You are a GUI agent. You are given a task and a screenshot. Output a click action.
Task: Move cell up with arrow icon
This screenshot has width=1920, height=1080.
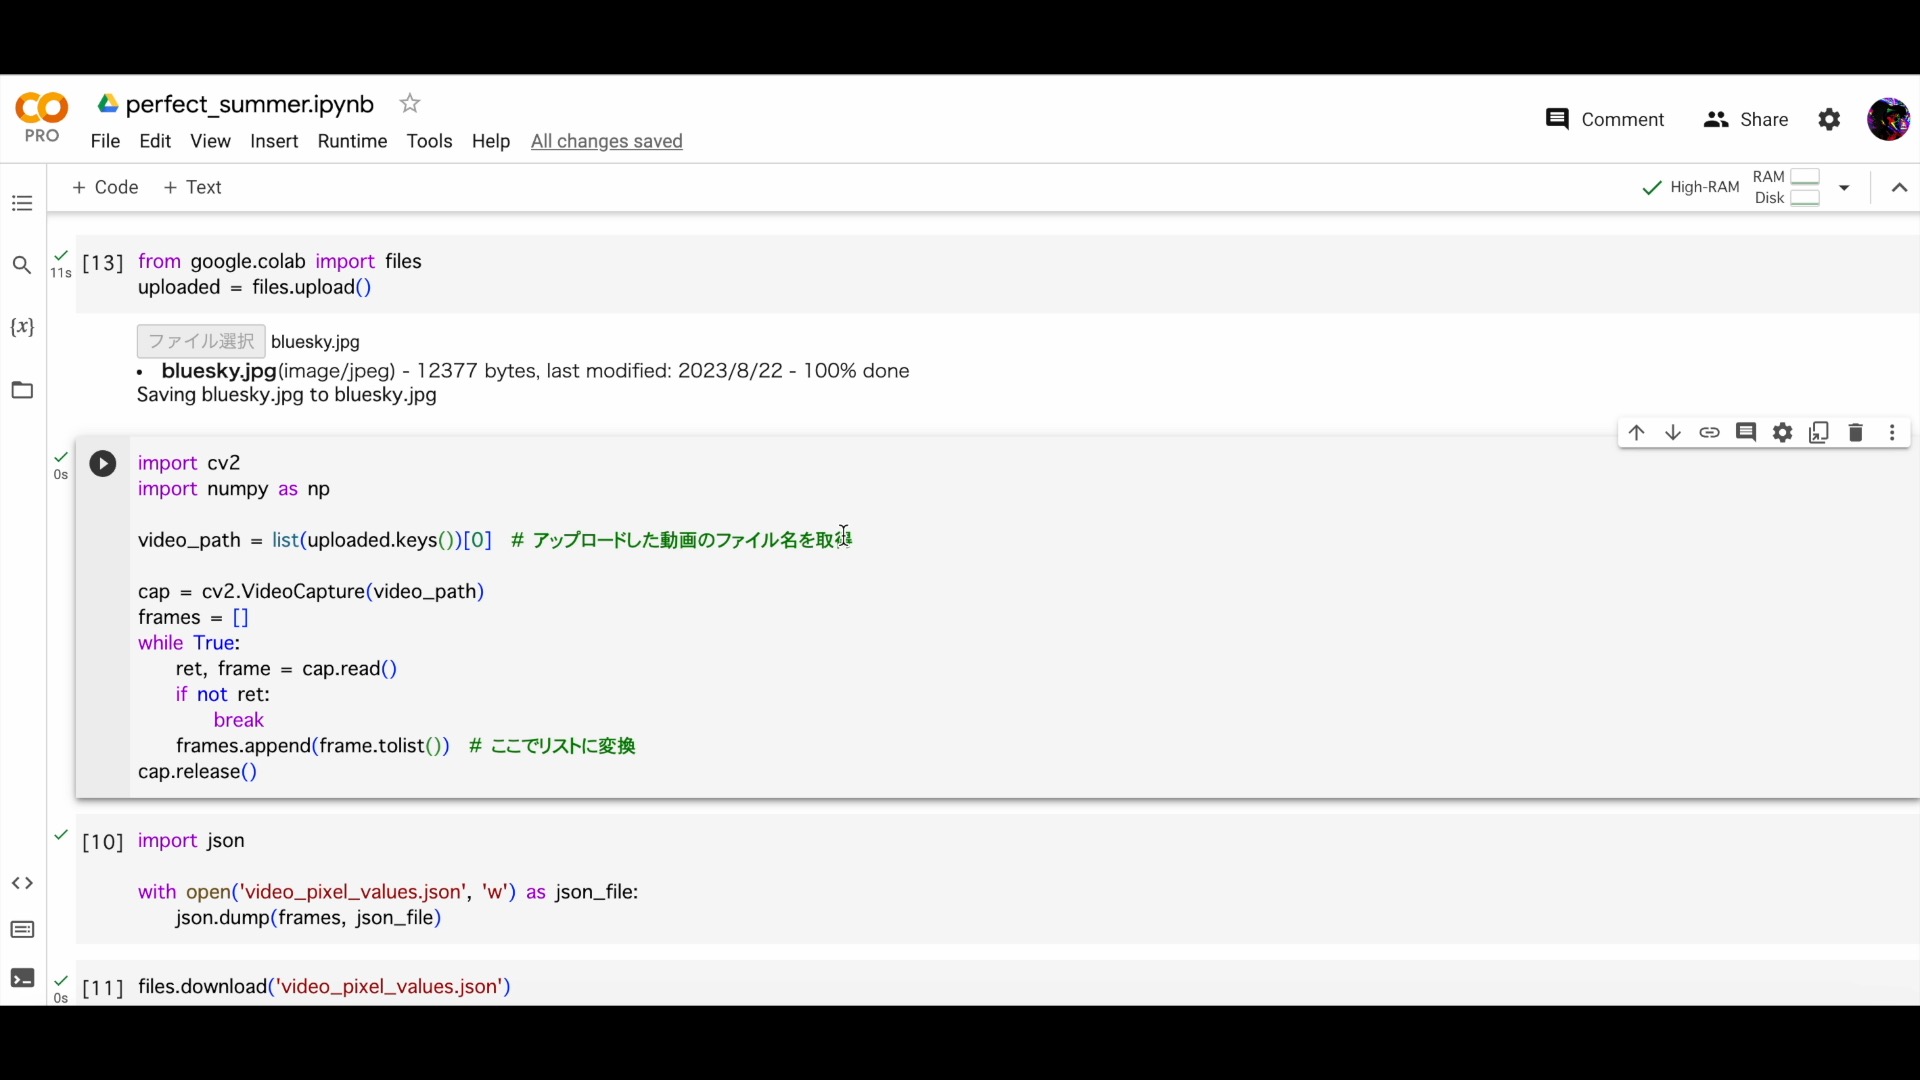pos(1637,433)
